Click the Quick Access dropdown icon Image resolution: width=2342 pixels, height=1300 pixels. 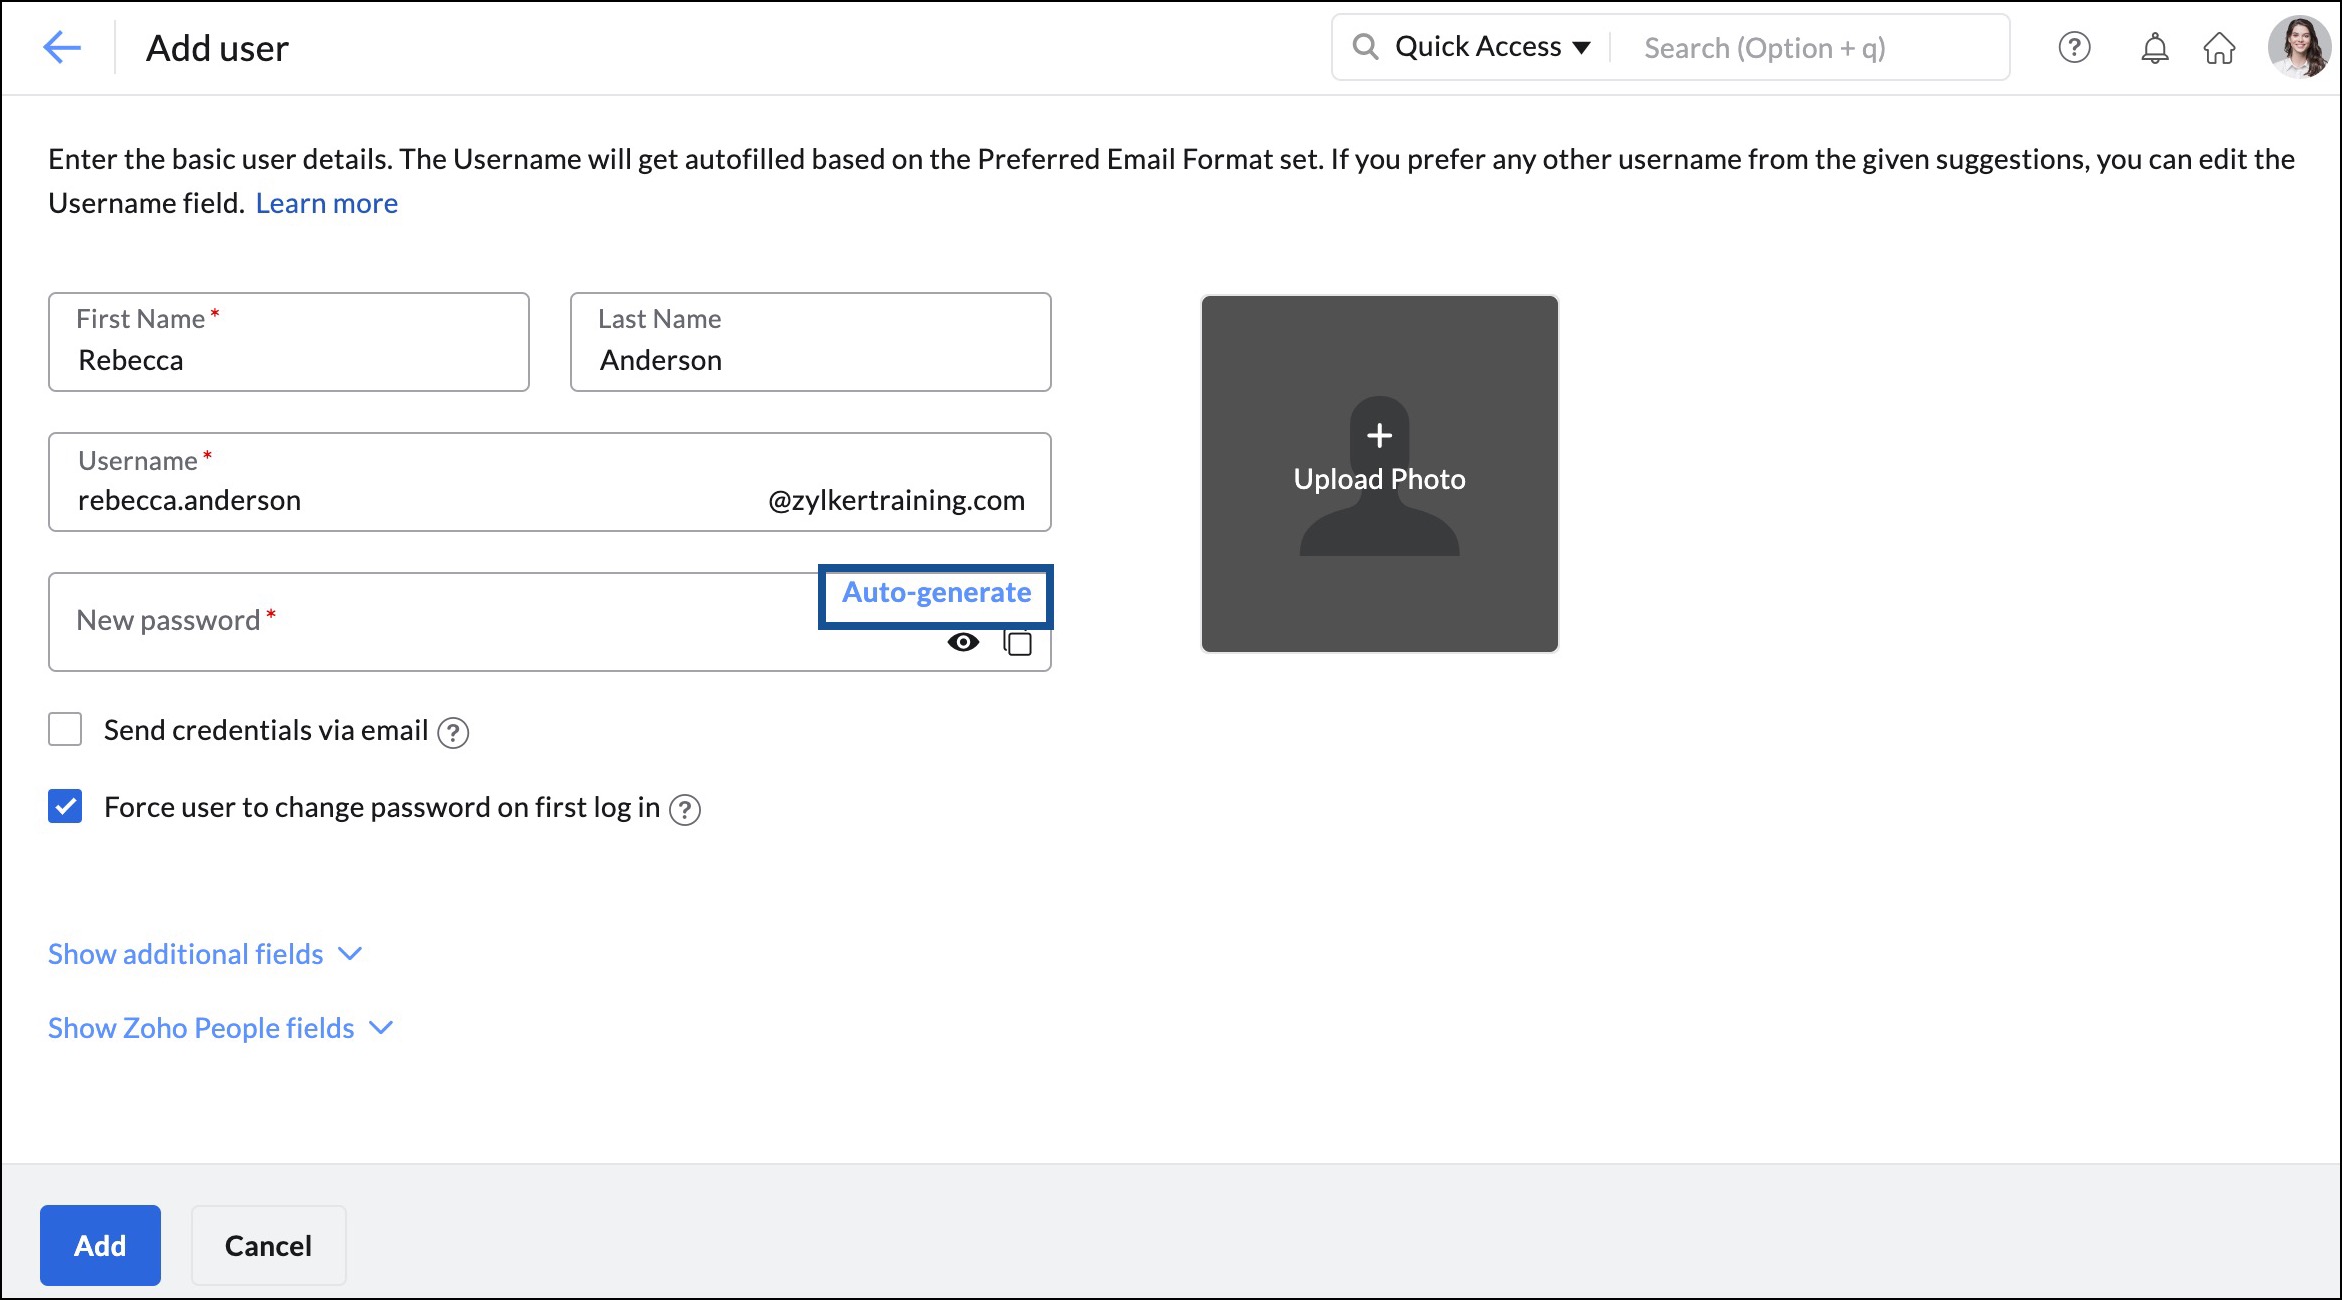1583,45
